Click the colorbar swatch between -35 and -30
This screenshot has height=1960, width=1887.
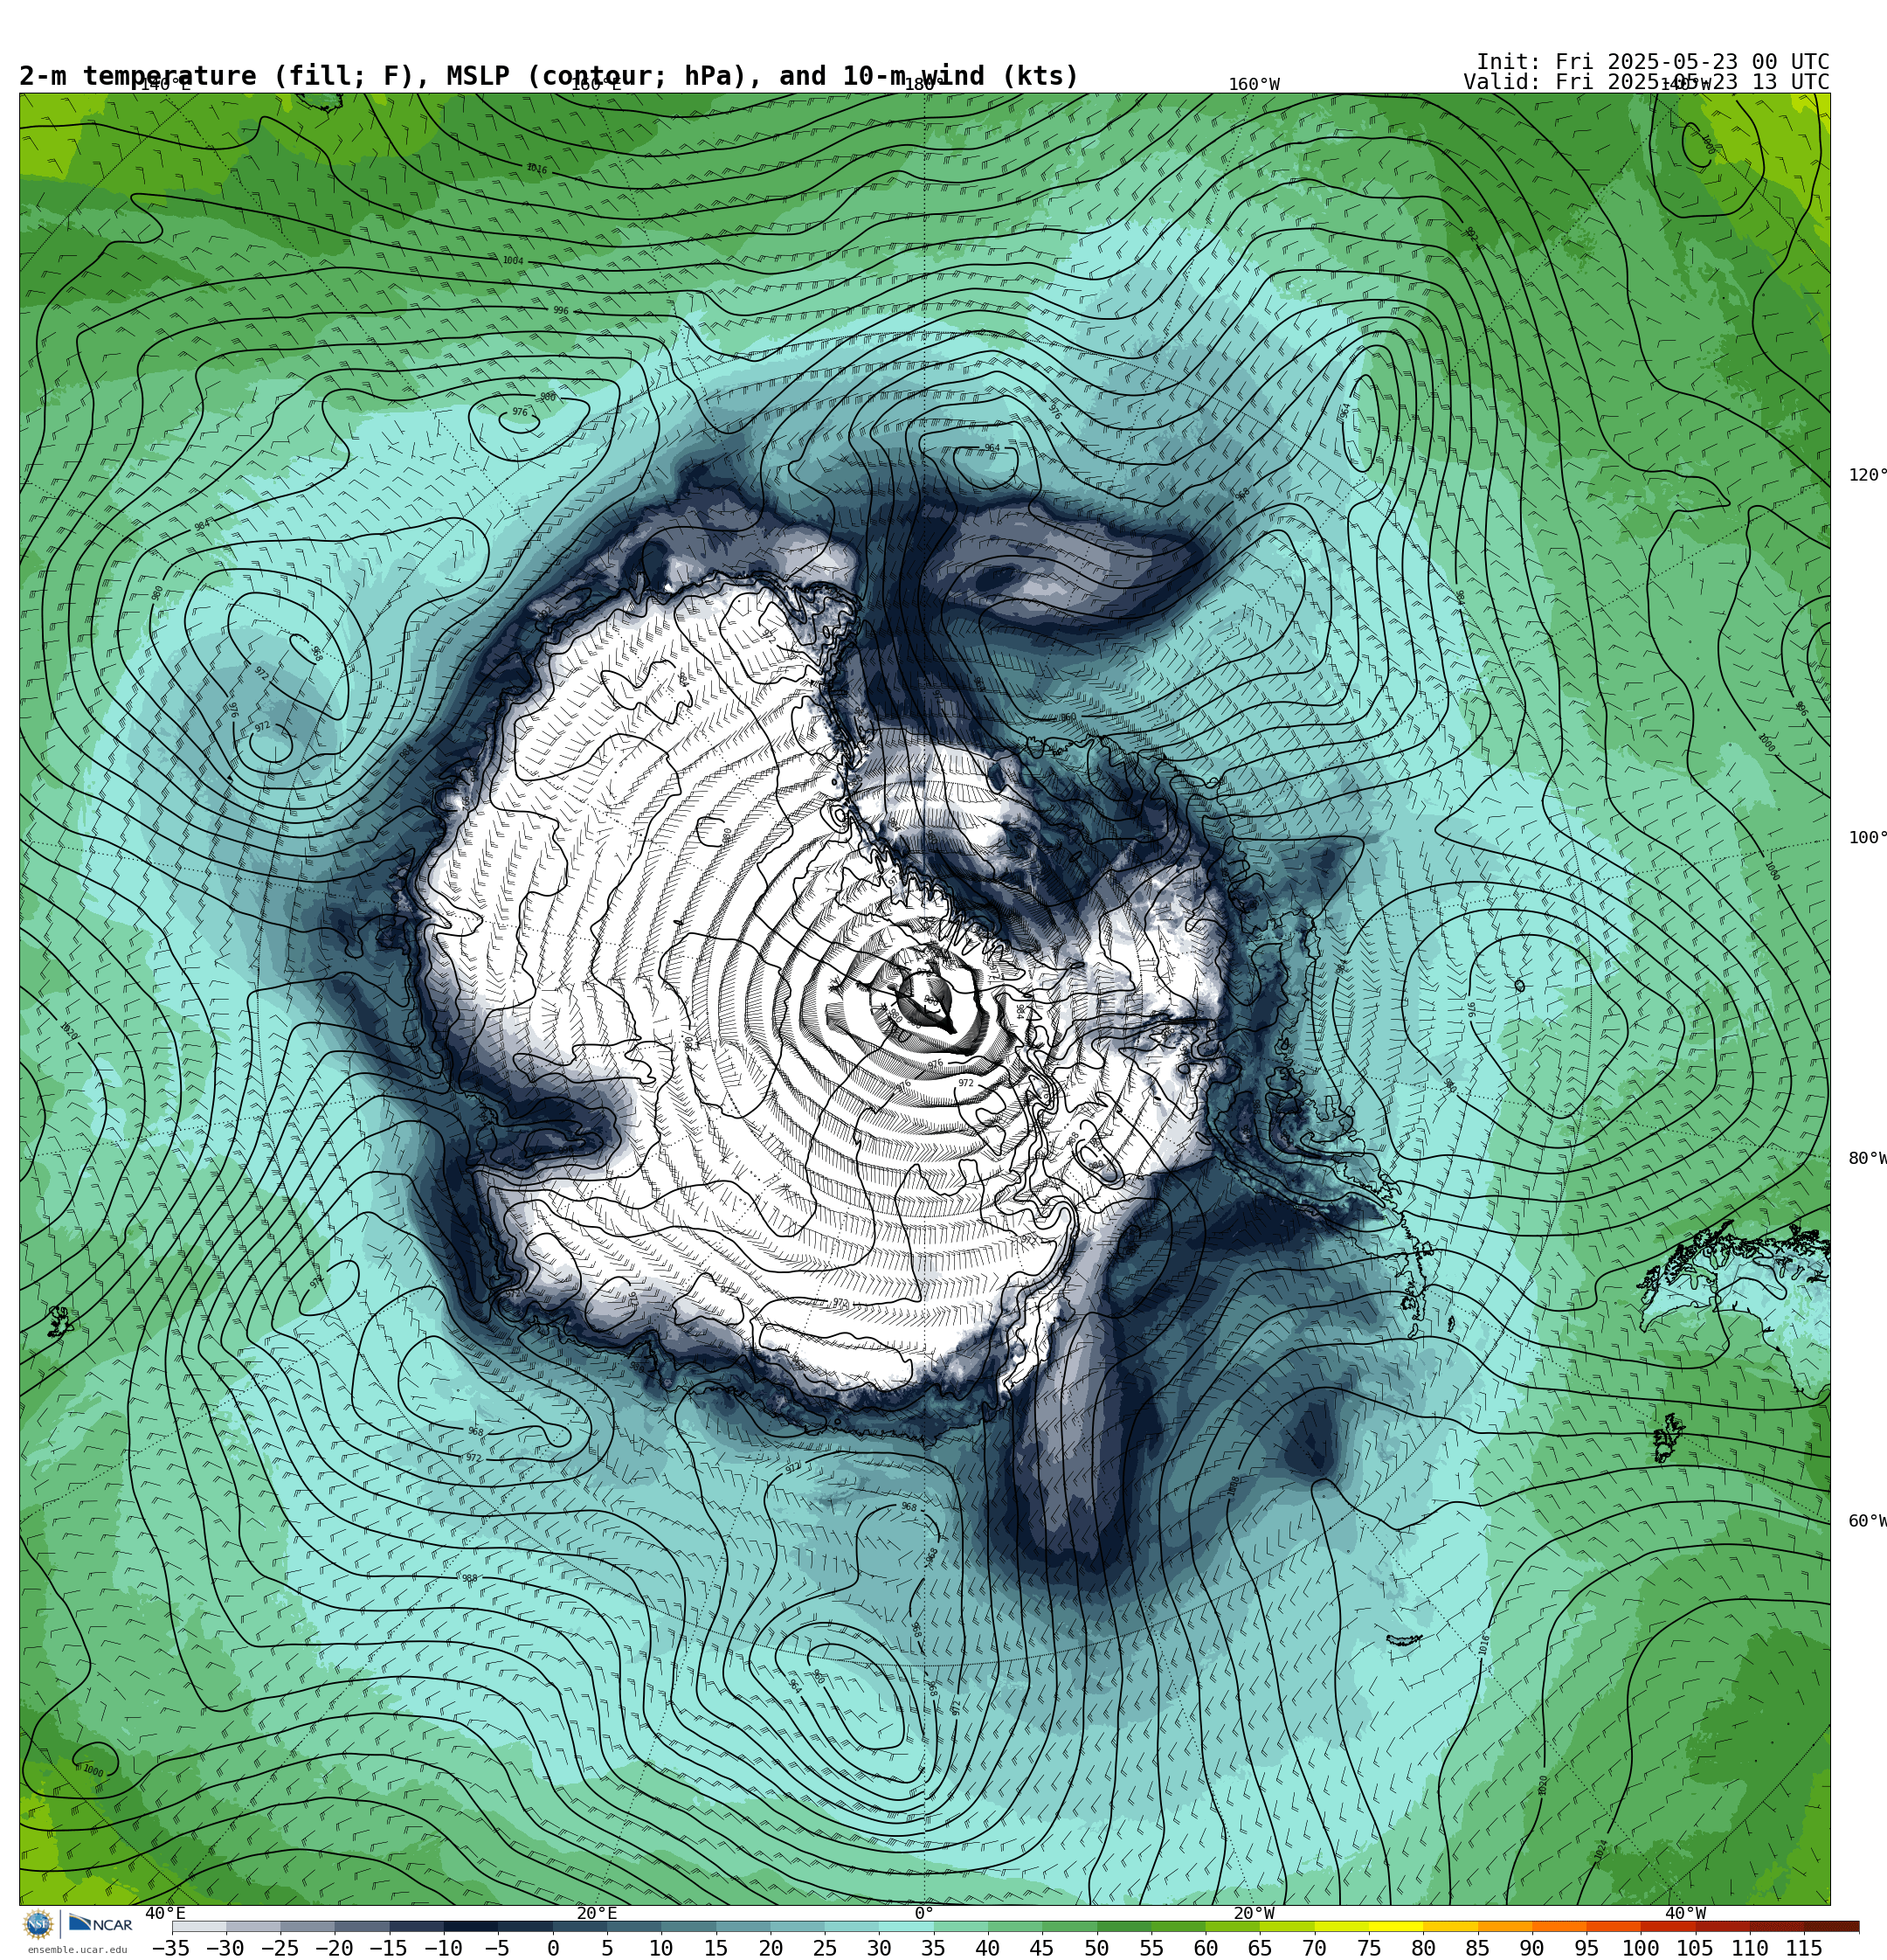click(199, 1926)
